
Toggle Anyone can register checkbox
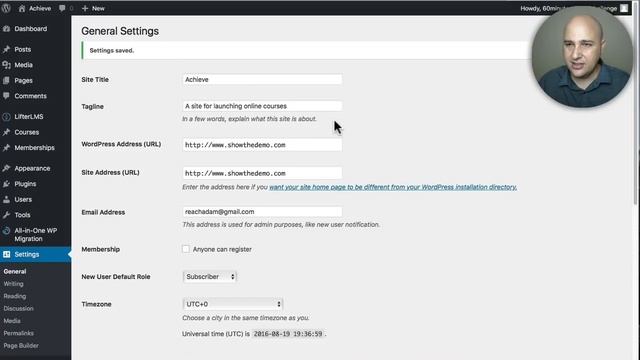point(186,249)
